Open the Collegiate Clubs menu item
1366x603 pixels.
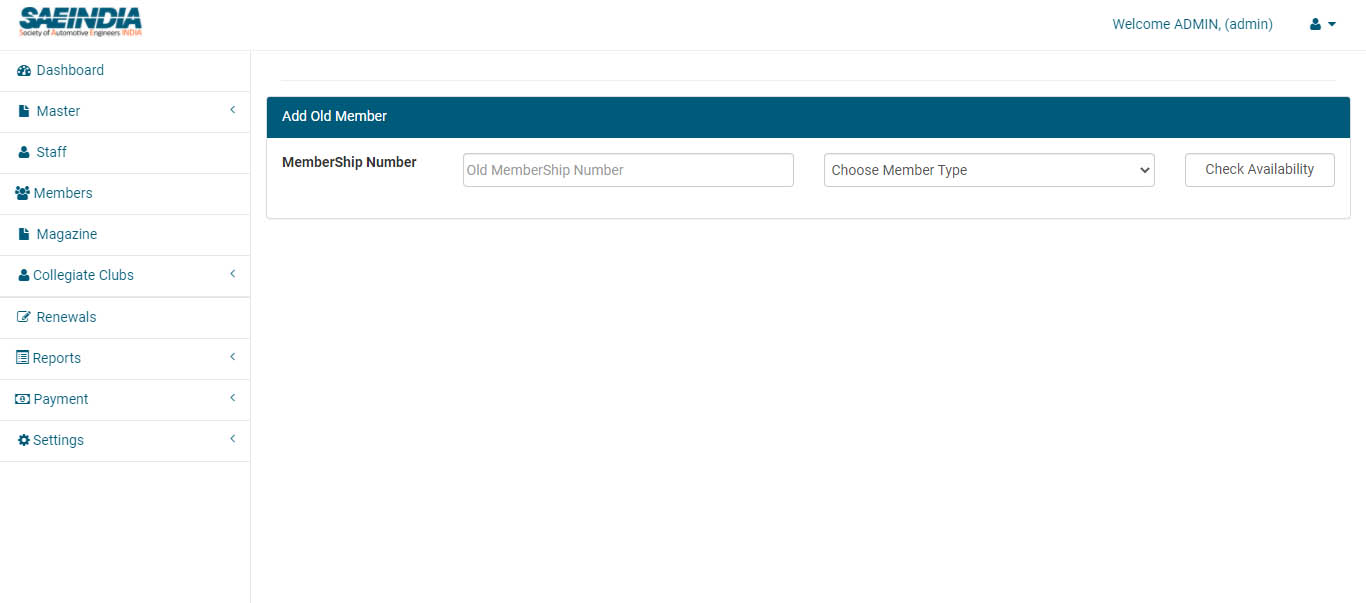point(125,276)
